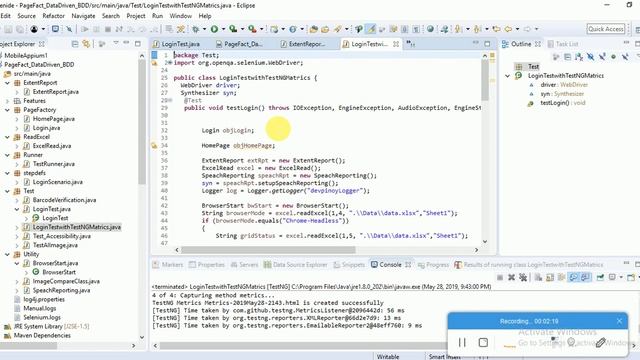Open the Markers tab
This screenshot has width=640, height=360.
coord(167,265)
